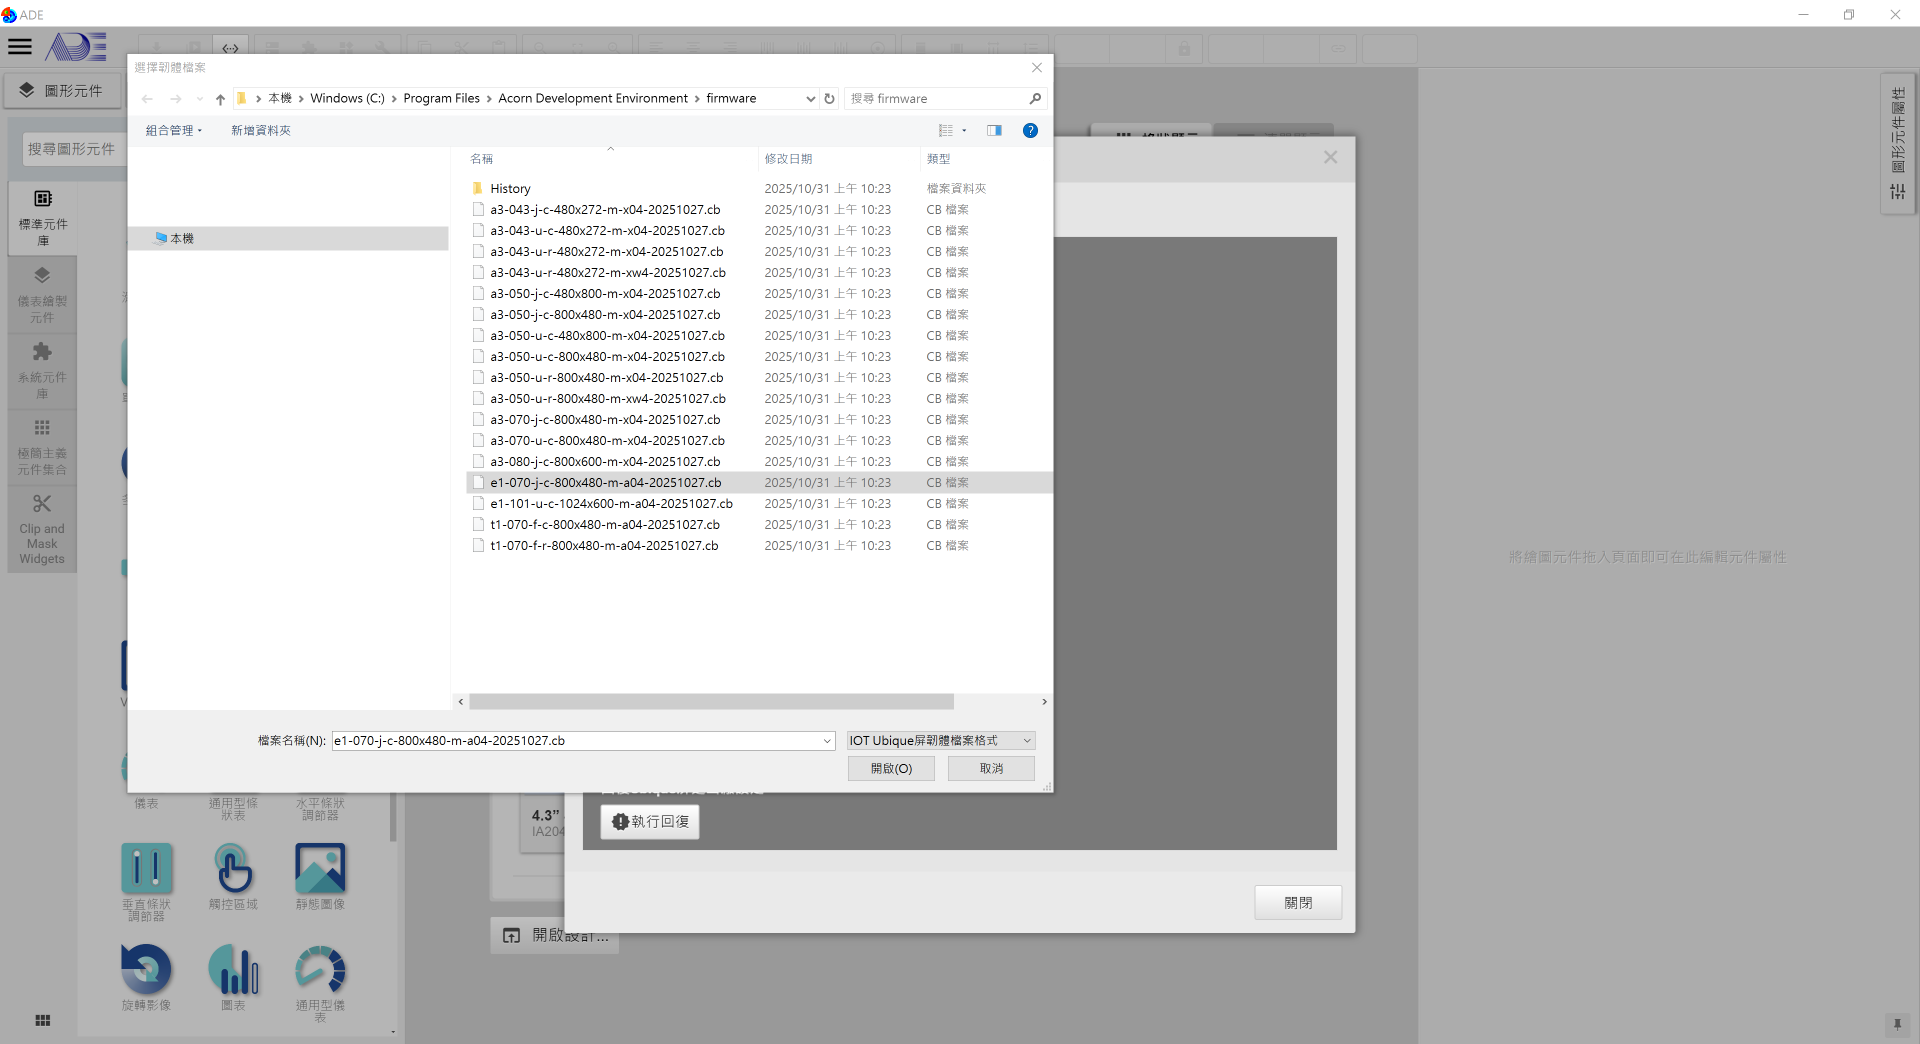Expand the file type filter dropdown
This screenshot has height=1044, width=1920.
1026,741
